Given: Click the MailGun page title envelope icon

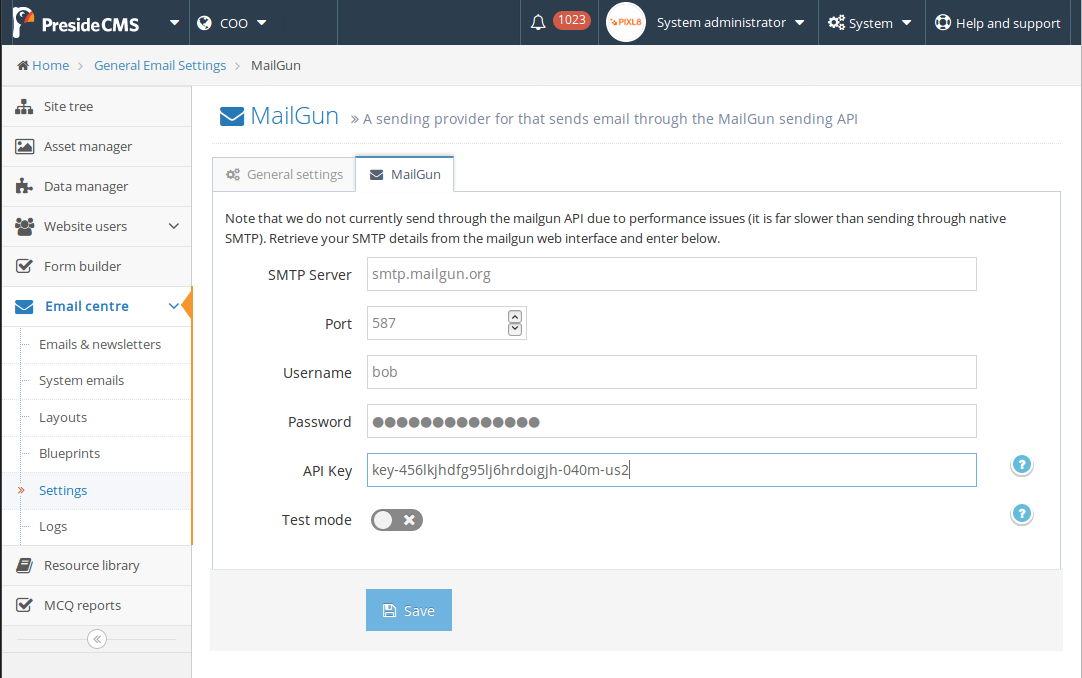Looking at the screenshot, I should [x=232, y=117].
